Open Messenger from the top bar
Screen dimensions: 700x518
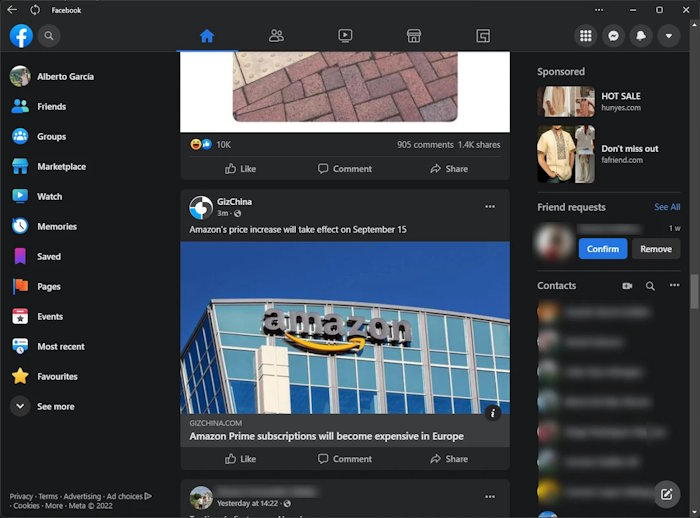pos(613,36)
